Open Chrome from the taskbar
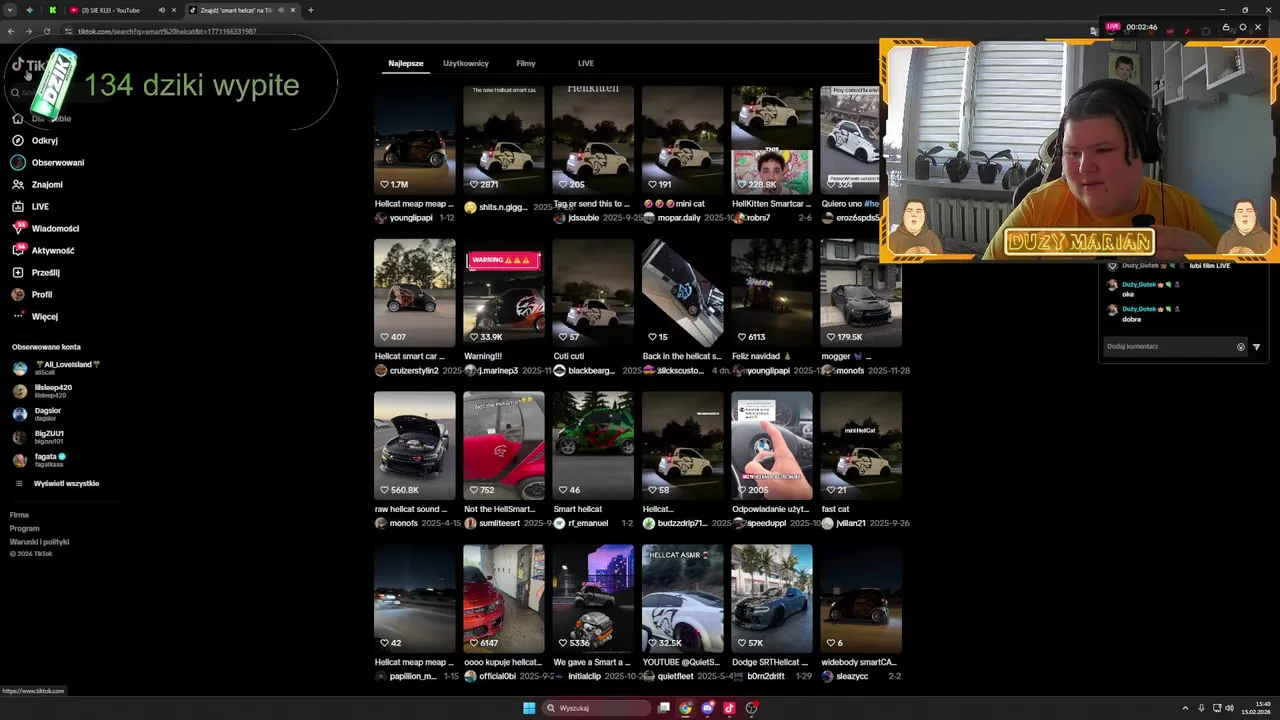The image size is (1280, 720). click(x=685, y=708)
